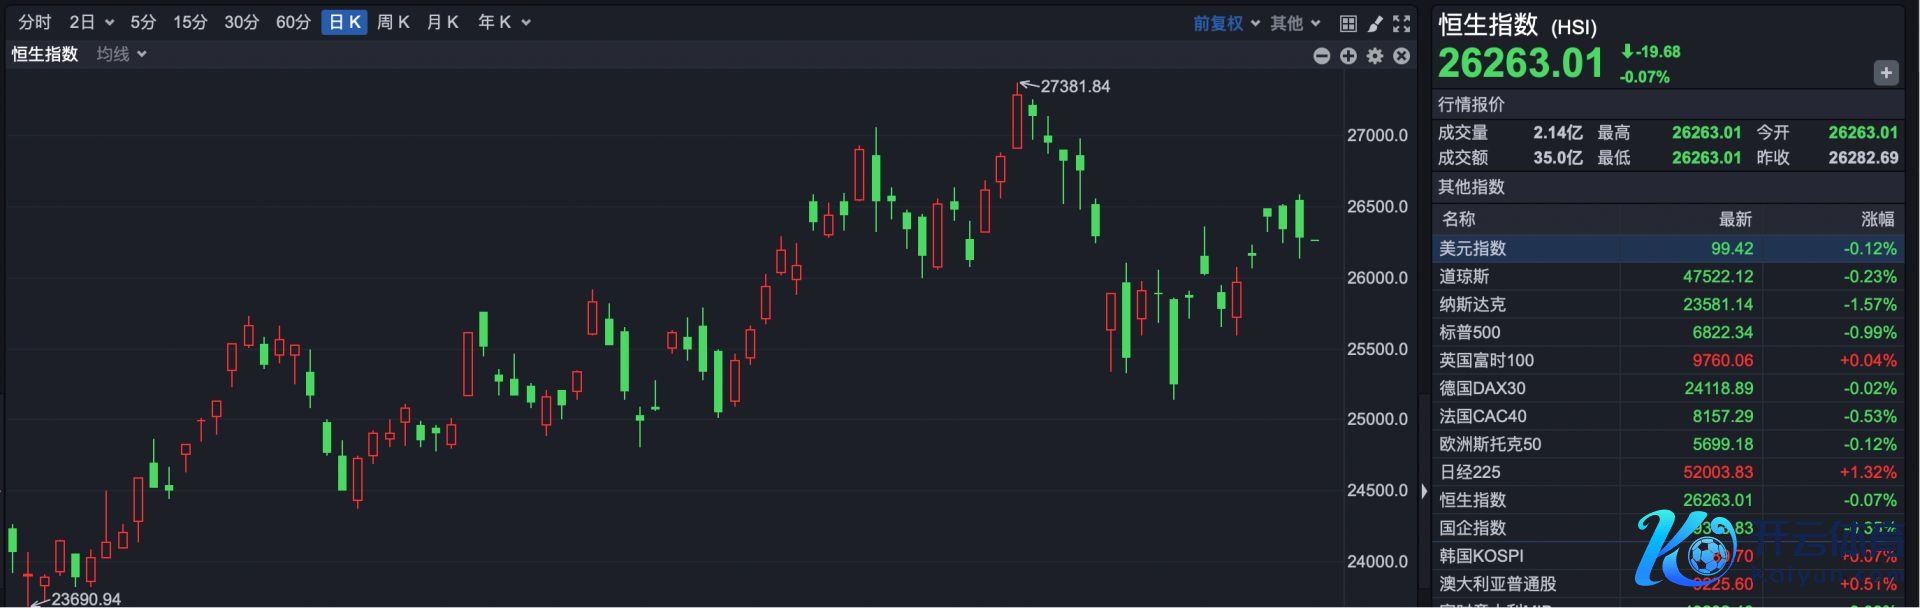This screenshot has width=1920, height=608.
Task: Select the 日K daily chart tab
Action: [344, 22]
